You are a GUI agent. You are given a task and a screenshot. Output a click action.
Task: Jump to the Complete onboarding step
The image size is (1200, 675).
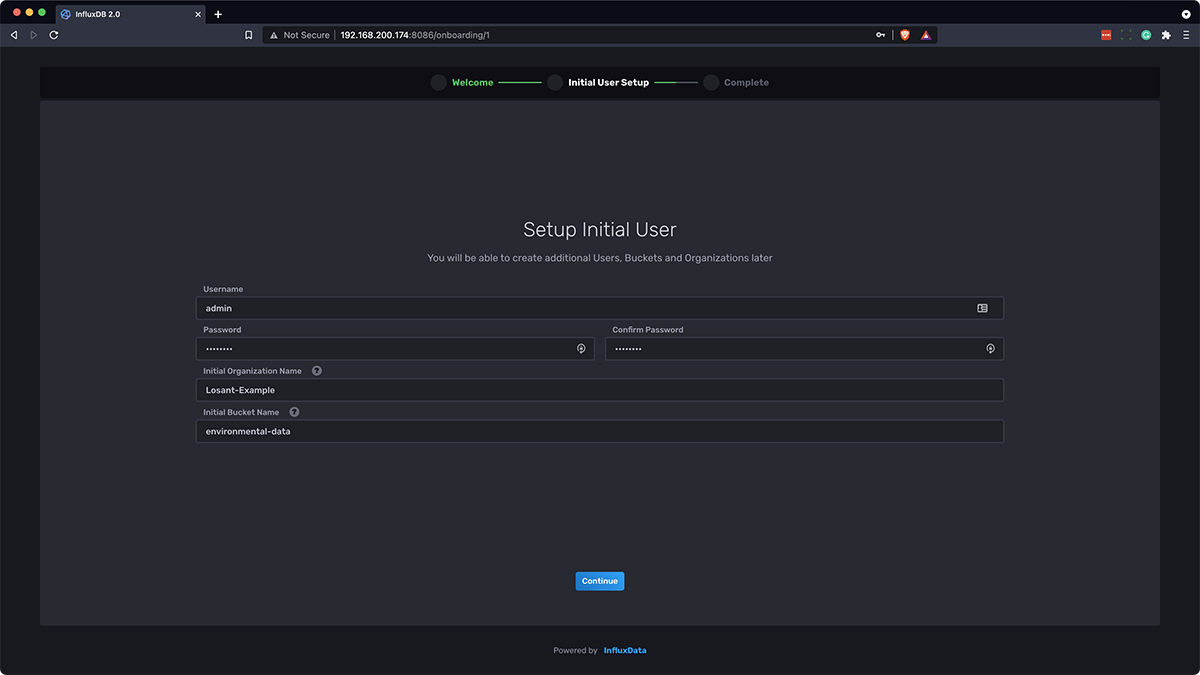tap(736, 83)
